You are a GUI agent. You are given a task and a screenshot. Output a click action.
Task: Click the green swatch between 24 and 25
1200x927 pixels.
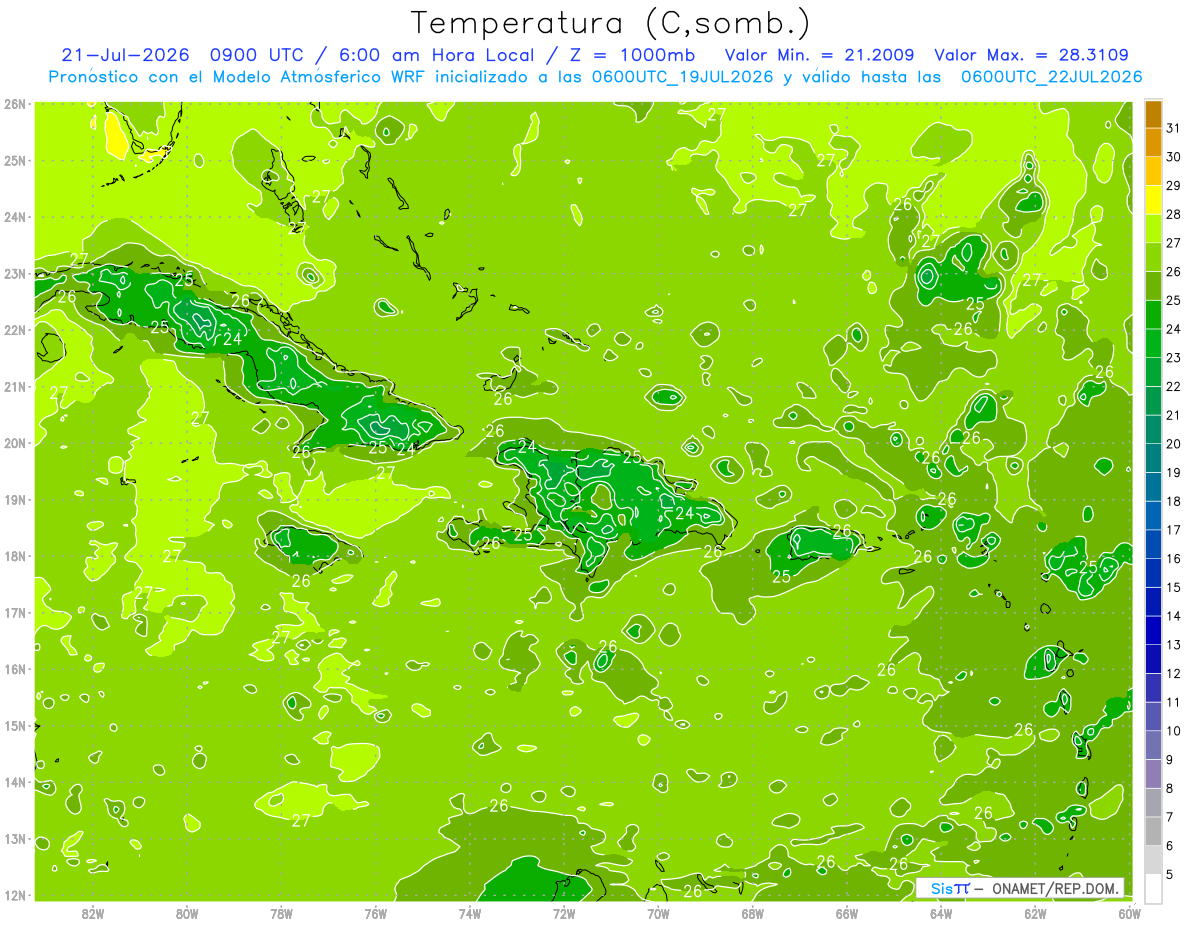point(1153,314)
